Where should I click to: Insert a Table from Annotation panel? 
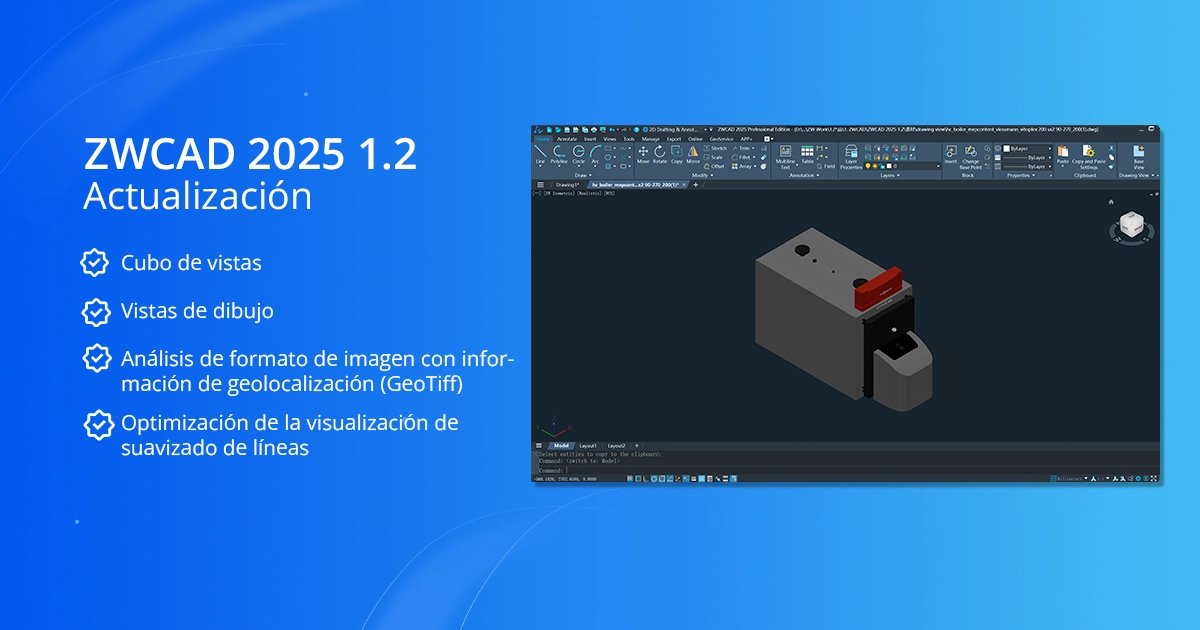click(807, 153)
